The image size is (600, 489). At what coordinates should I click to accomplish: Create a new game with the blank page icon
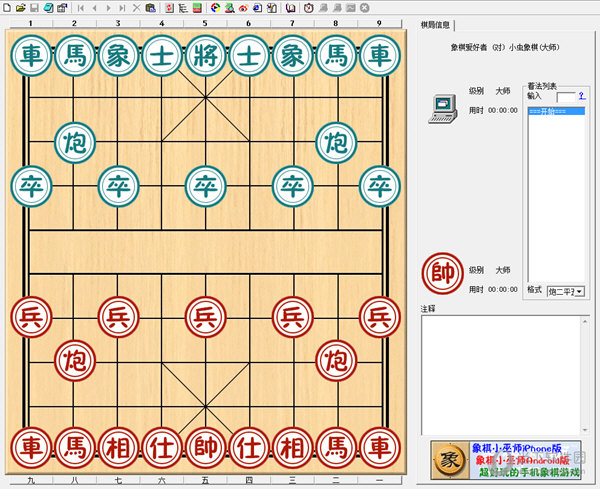[7, 8]
